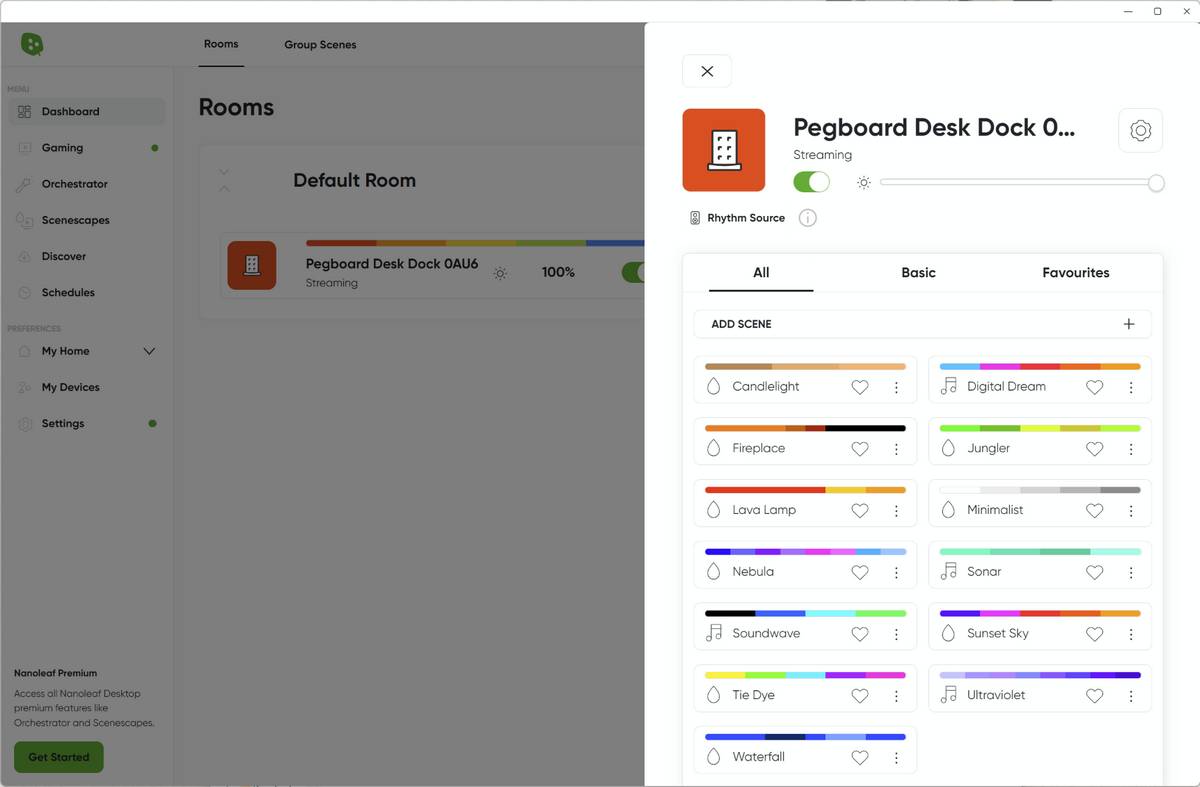Favourite the Fireplace scene heart
Screen dimensions: 1200x787
(860, 449)
